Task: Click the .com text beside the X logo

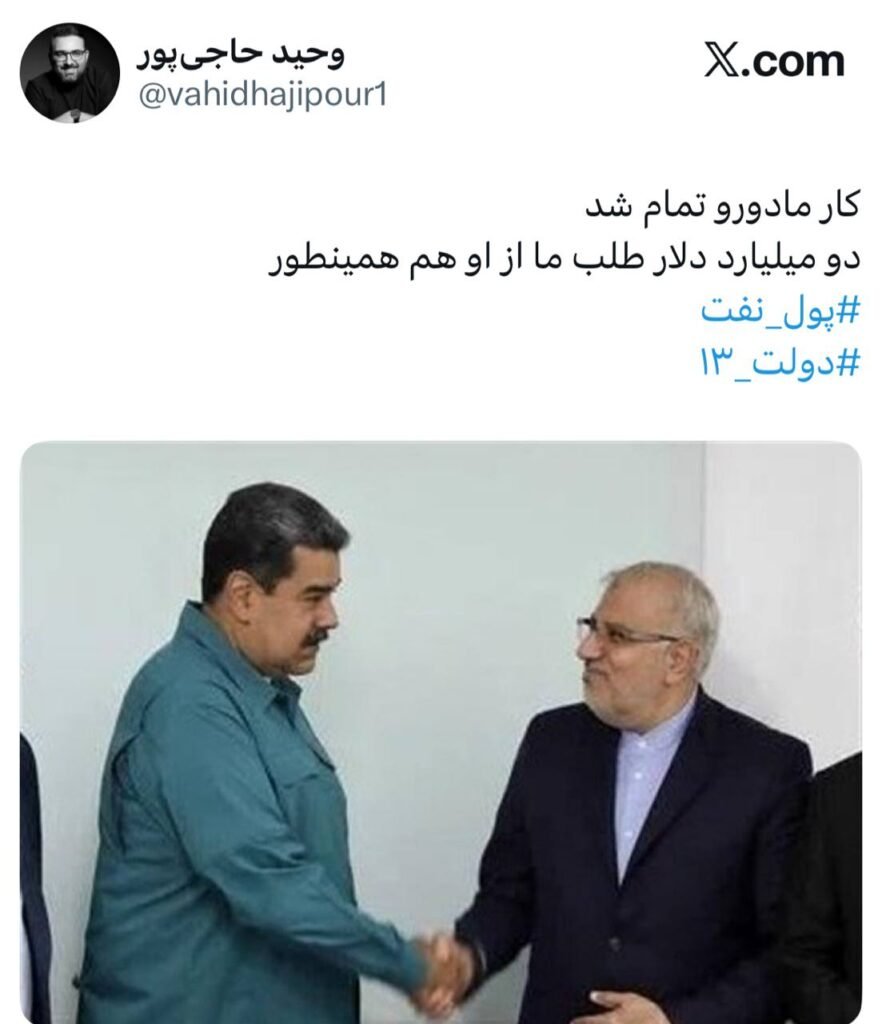Action: (794, 61)
